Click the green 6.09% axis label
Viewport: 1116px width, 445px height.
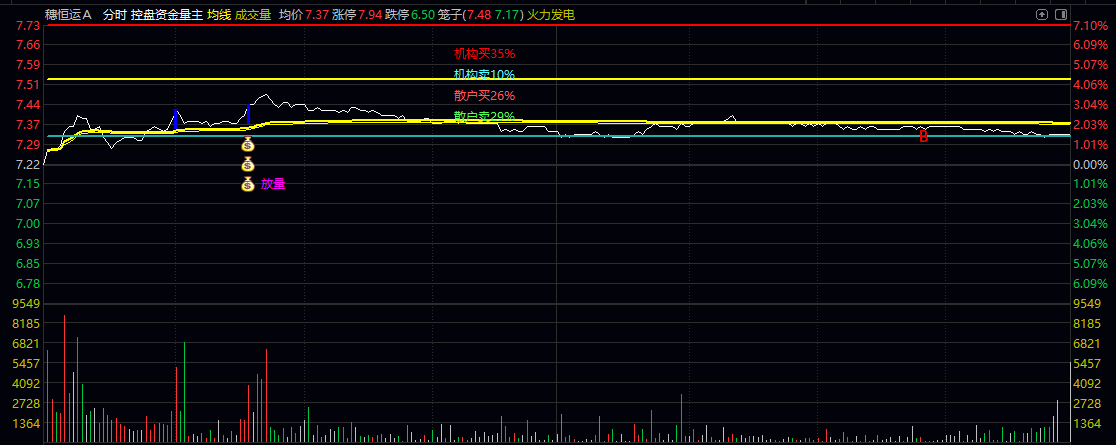coord(1092,283)
